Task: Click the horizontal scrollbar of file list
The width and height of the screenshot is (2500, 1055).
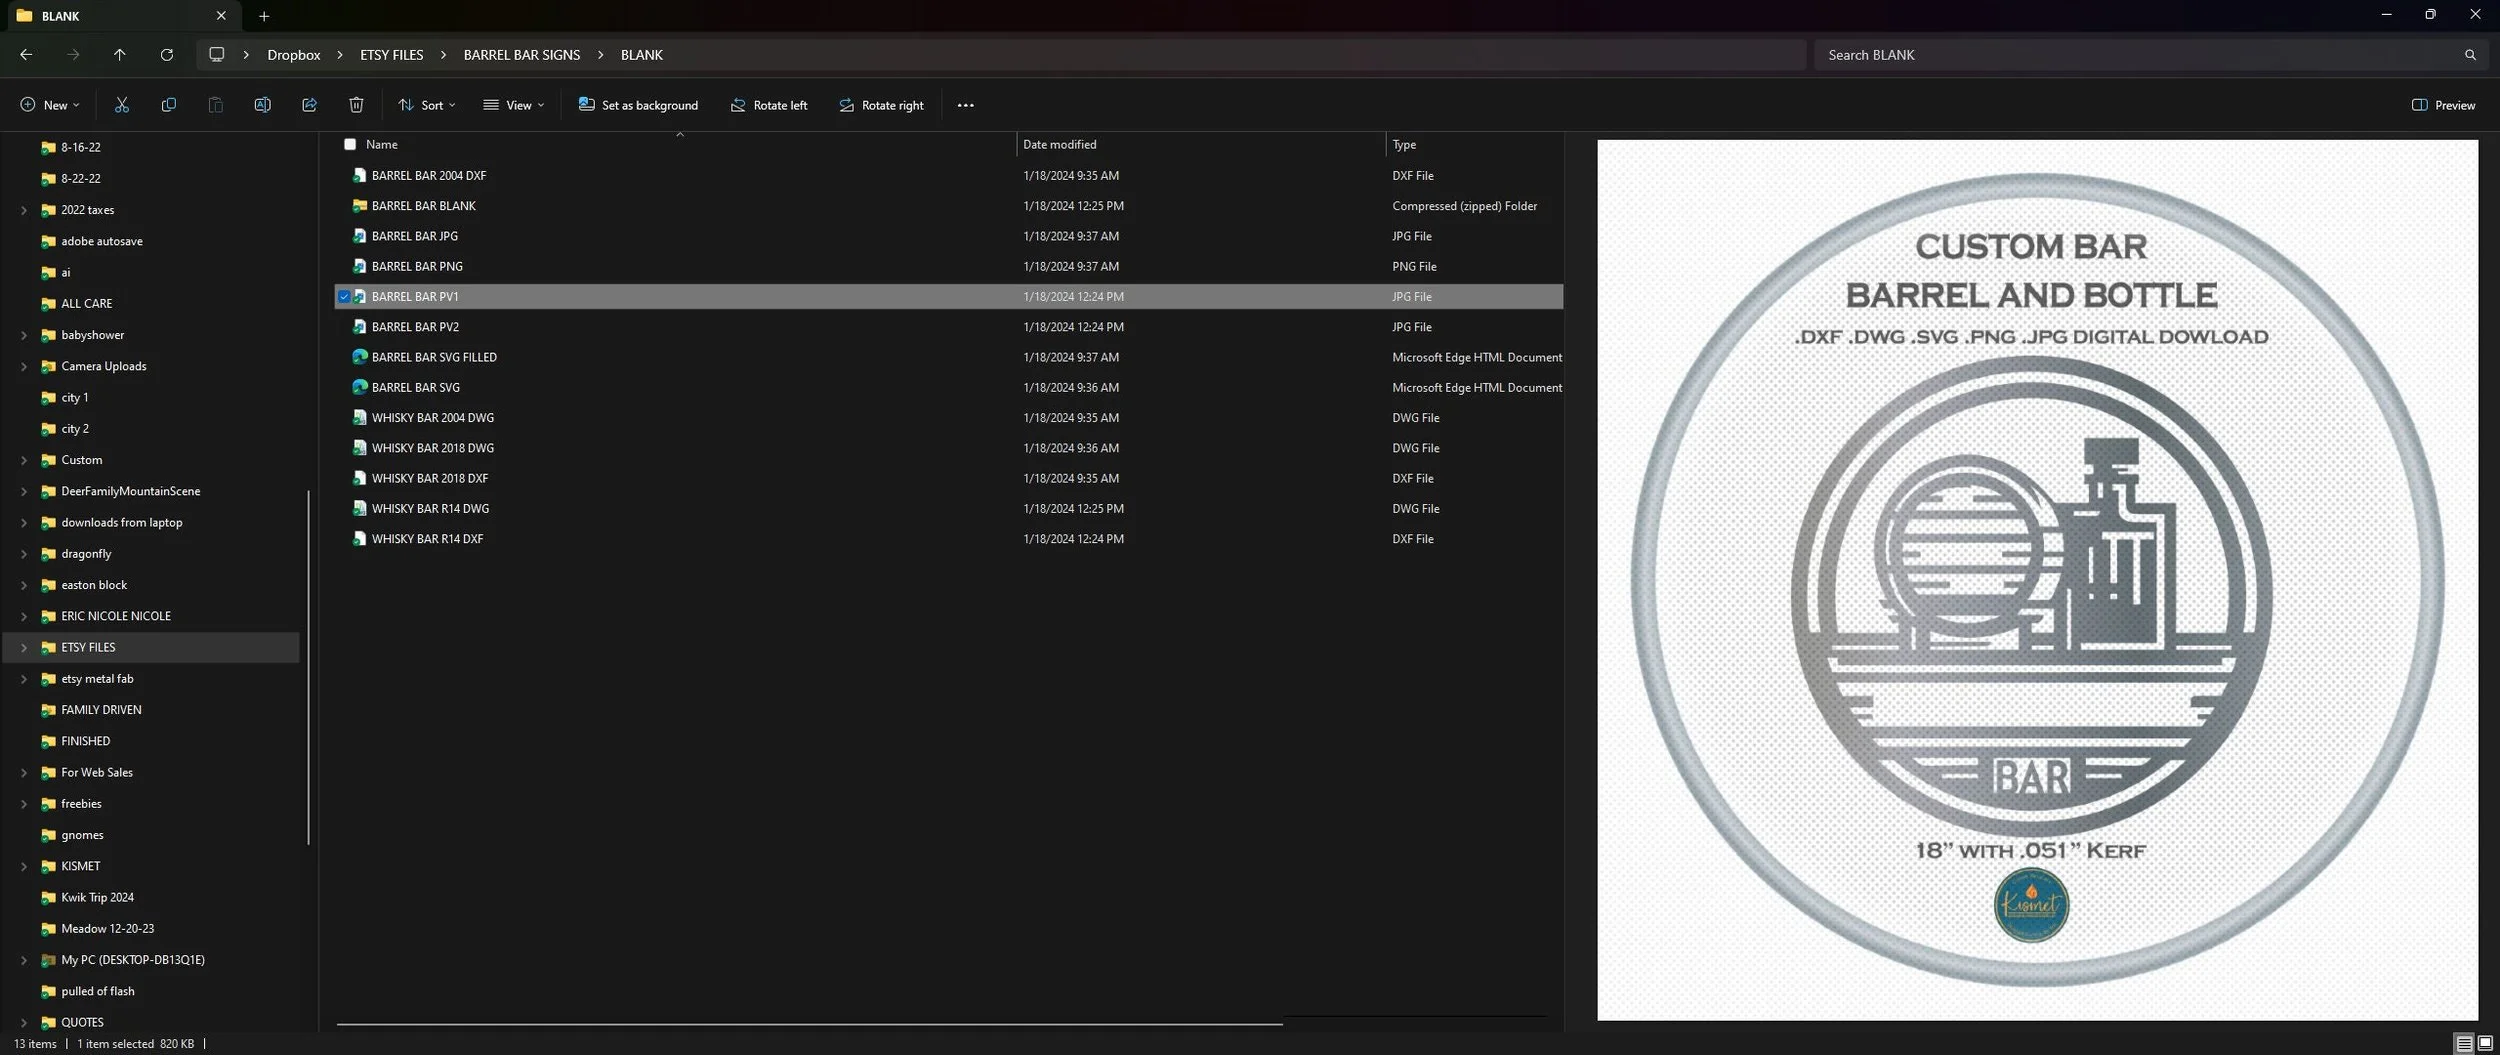Action: click(x=809, y=1024)
